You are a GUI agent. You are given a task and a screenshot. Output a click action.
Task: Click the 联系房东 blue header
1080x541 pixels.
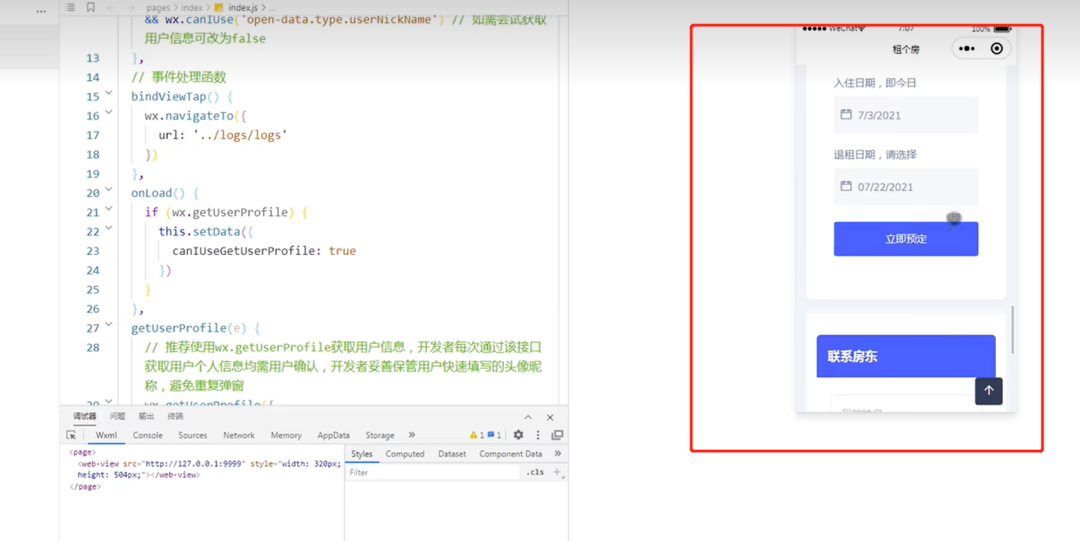pyautogui.click(x=906, y=356)
